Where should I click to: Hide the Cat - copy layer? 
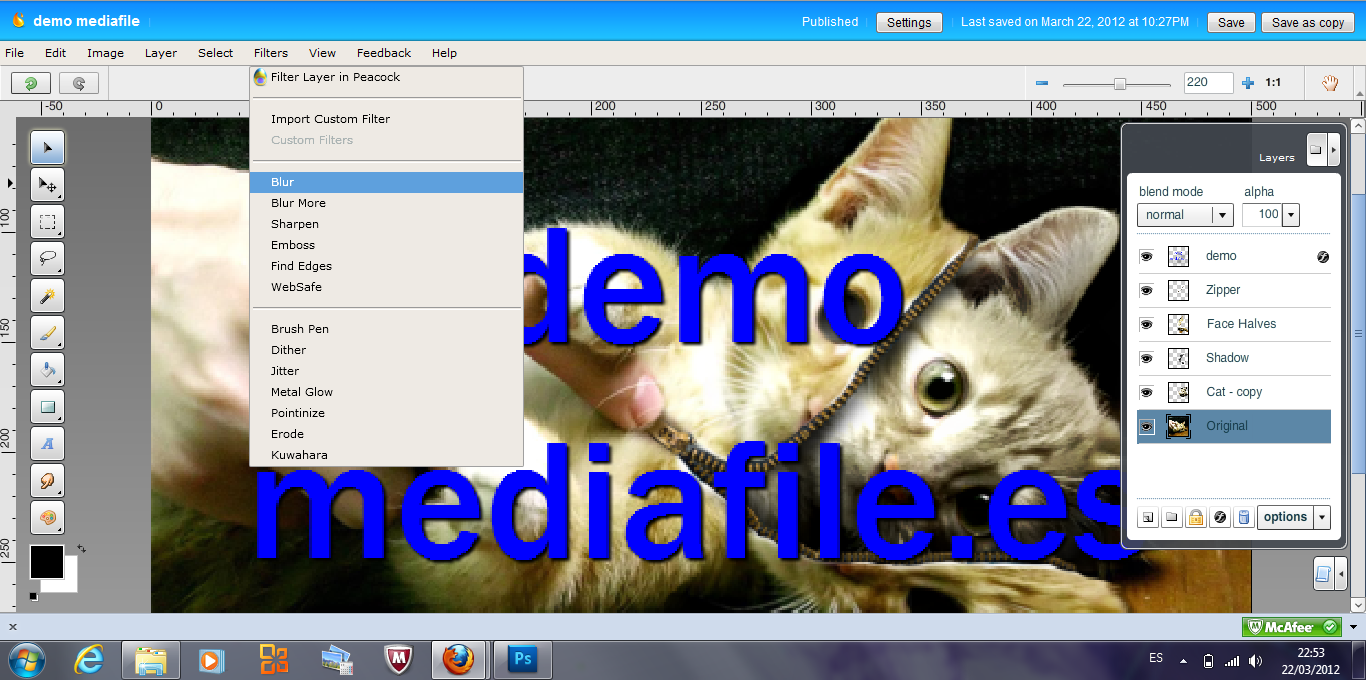click(1145, 392)
